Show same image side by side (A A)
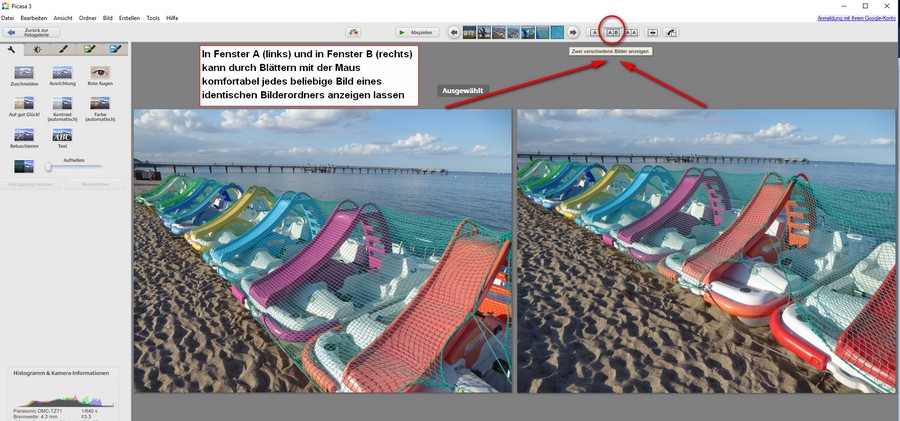 631,33
